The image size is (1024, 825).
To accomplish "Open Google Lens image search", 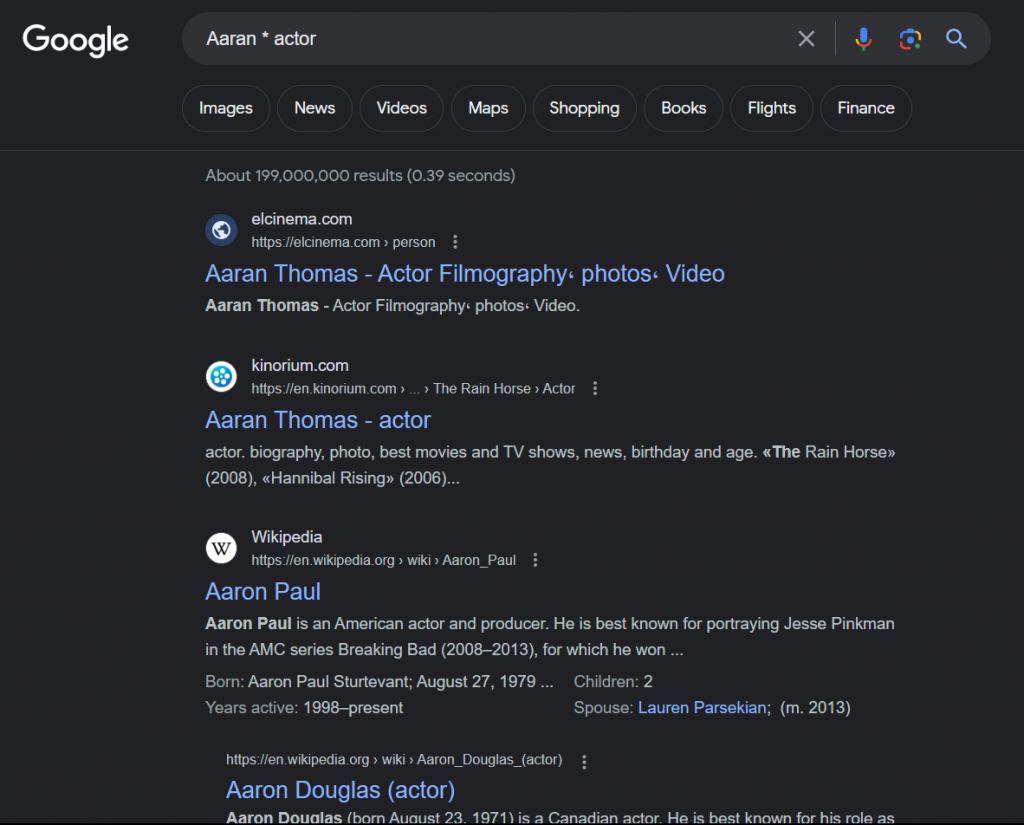I will tap(910, 39).
